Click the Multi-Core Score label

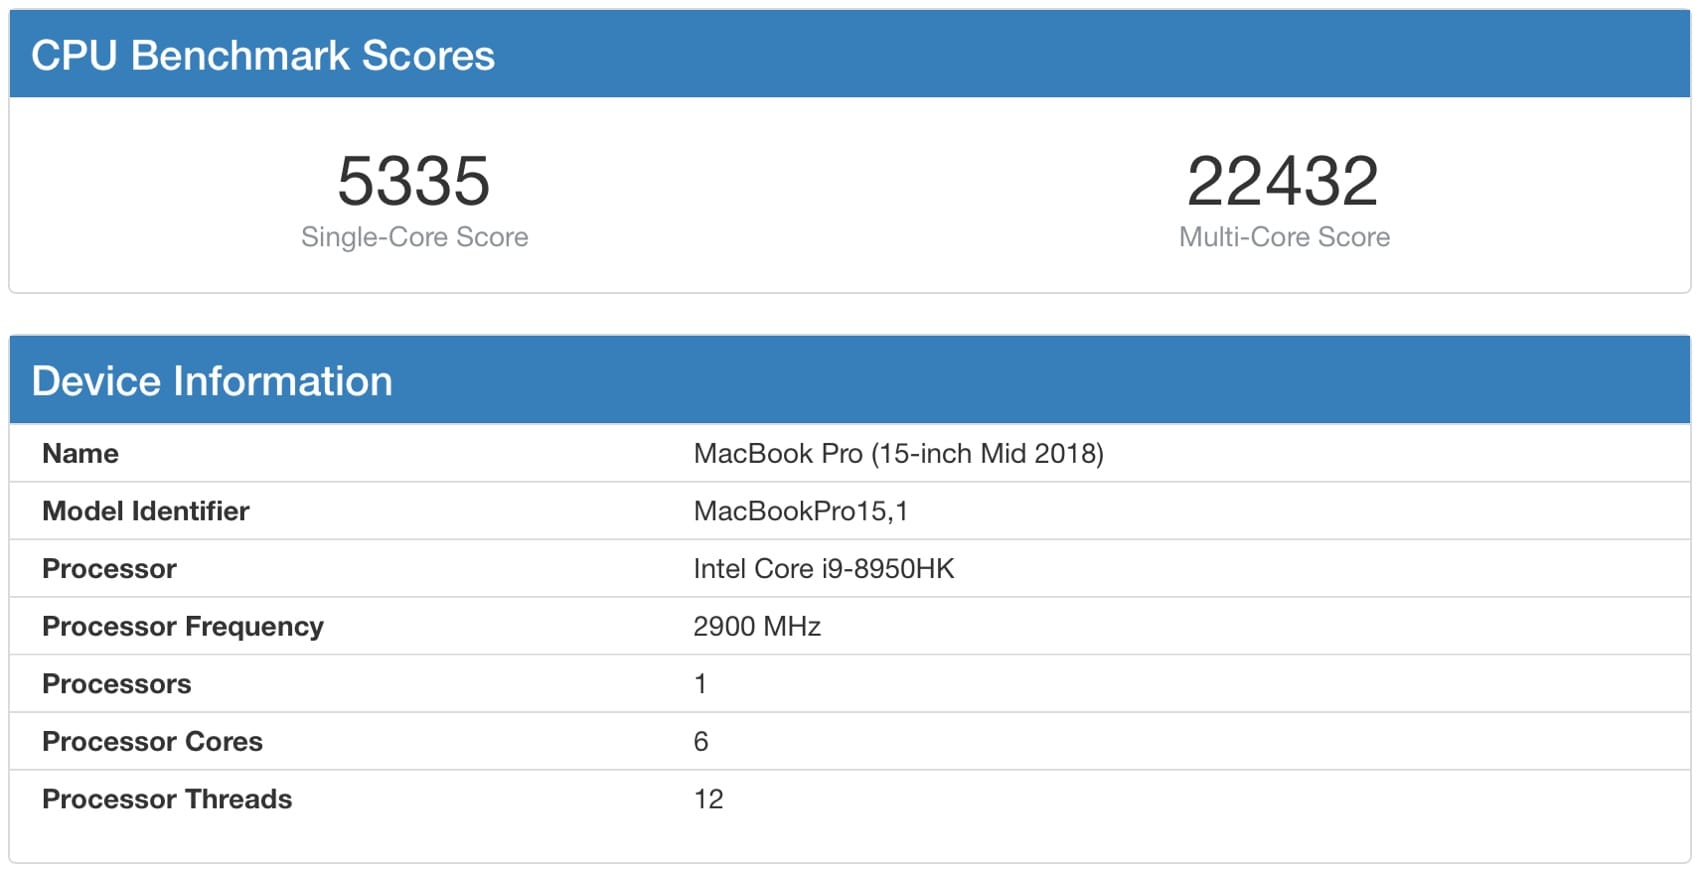pos(1284,237)
